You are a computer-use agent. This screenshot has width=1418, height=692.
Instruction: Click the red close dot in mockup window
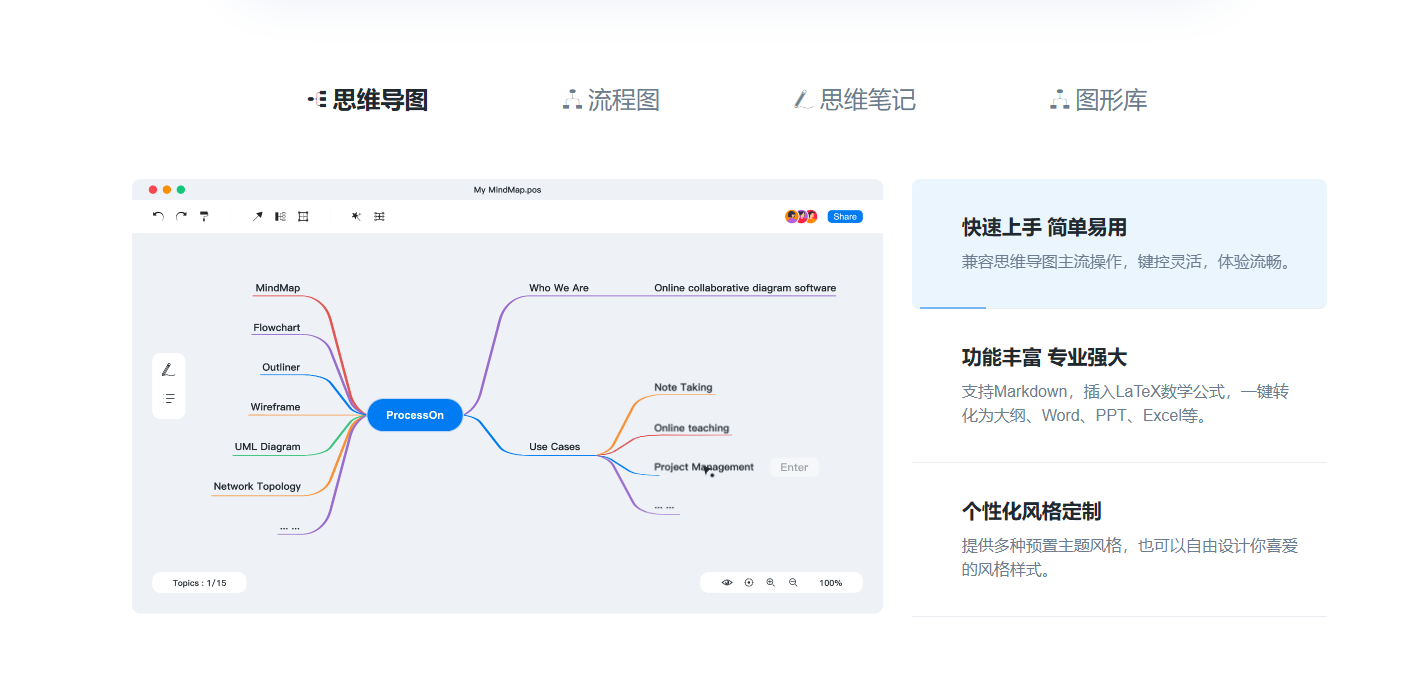coord(153,190)
